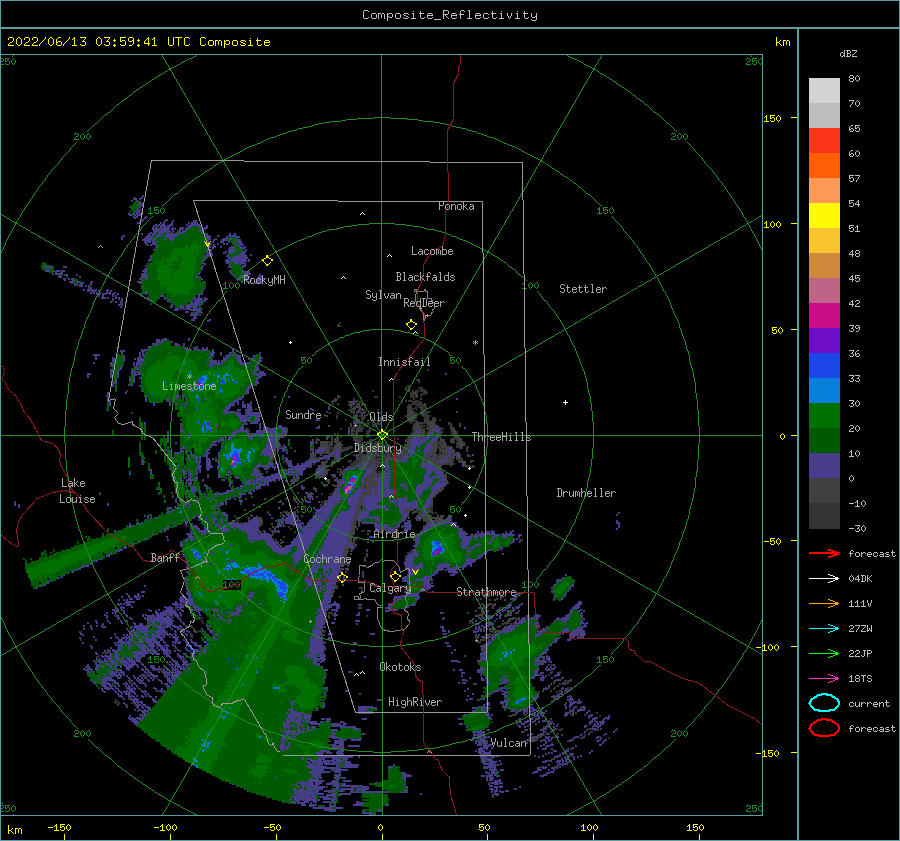Click the yellow km label at top right

tap(782, 42)
